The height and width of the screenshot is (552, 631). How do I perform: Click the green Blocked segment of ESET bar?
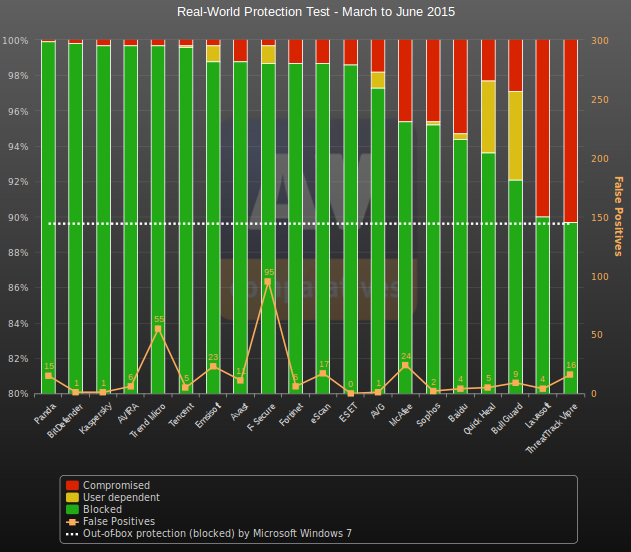pyautogui.click(x=351, y=229)
